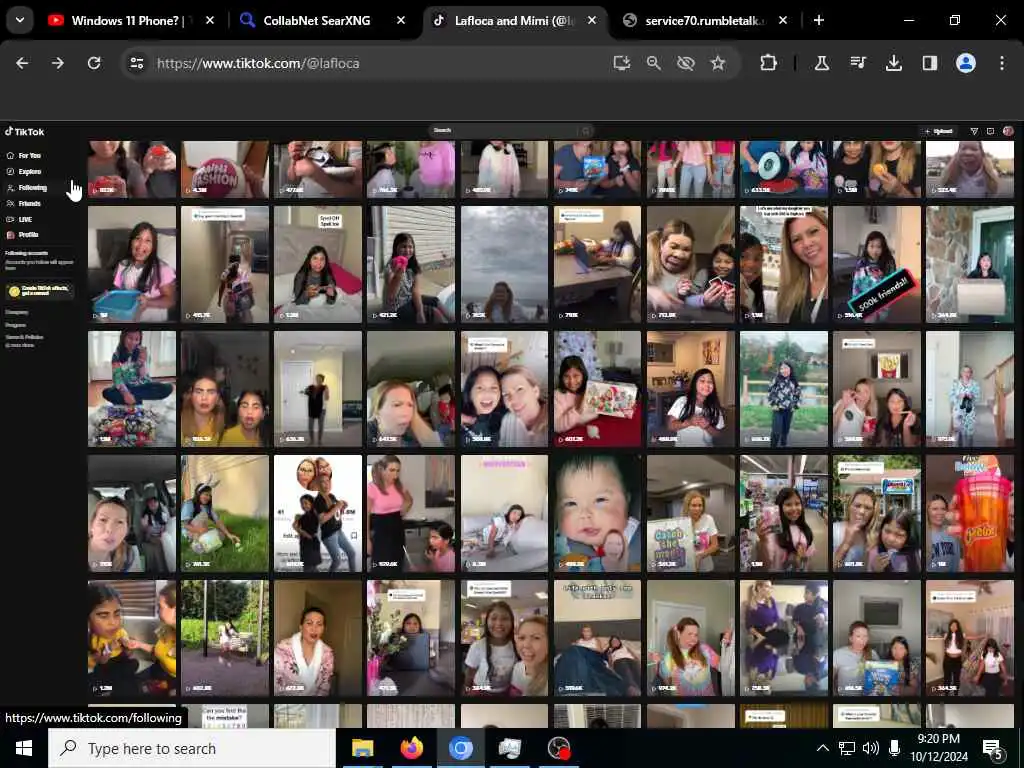Open video showing french fries box
The height and width of the screenshot is (768, 1024).
click(877, 389)
